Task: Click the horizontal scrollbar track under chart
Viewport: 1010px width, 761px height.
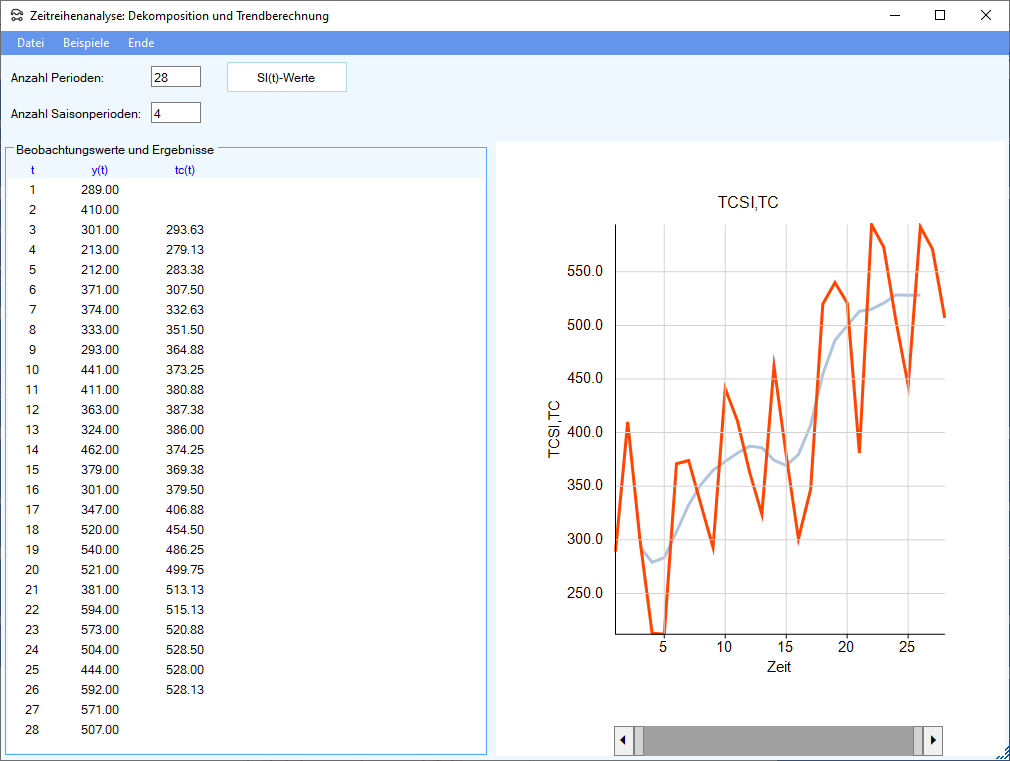Action: (x=778, y=741)
